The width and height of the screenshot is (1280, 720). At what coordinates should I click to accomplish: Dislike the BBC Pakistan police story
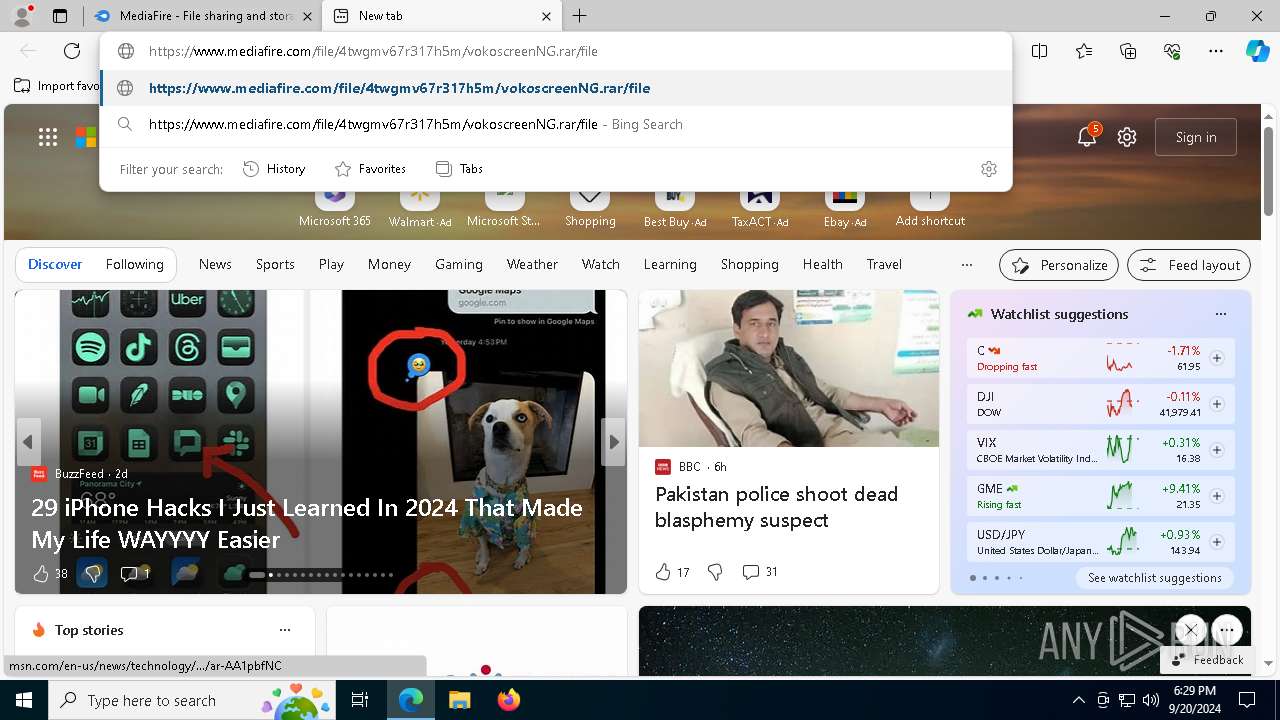click(715, 572)
